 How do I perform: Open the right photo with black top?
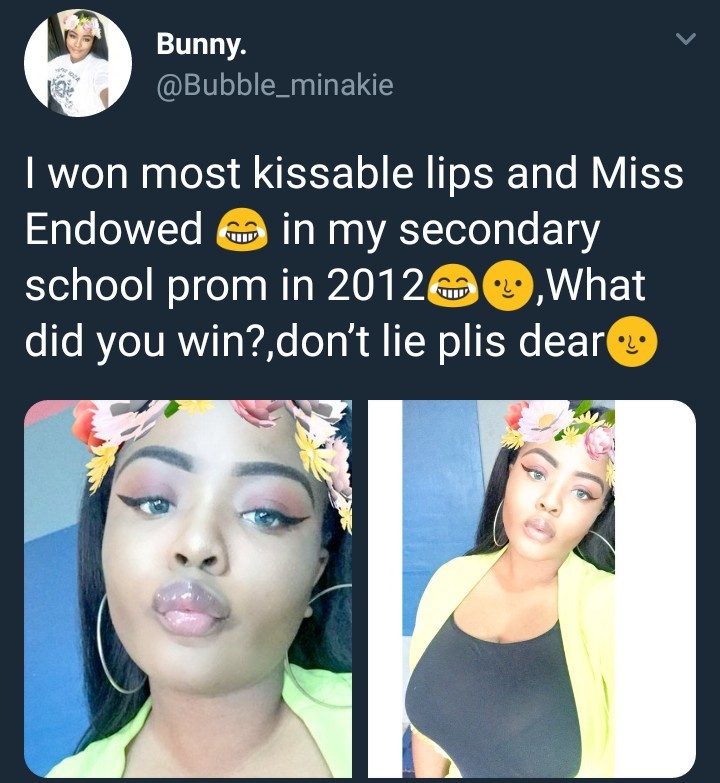click(532, 589)
